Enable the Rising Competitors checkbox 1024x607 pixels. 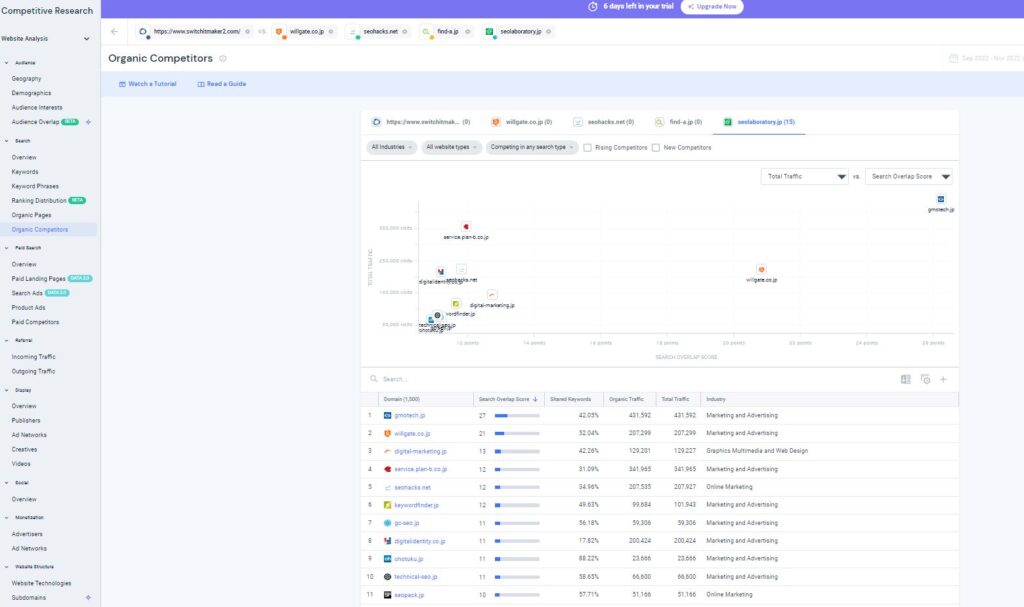(x=588, y=148)
